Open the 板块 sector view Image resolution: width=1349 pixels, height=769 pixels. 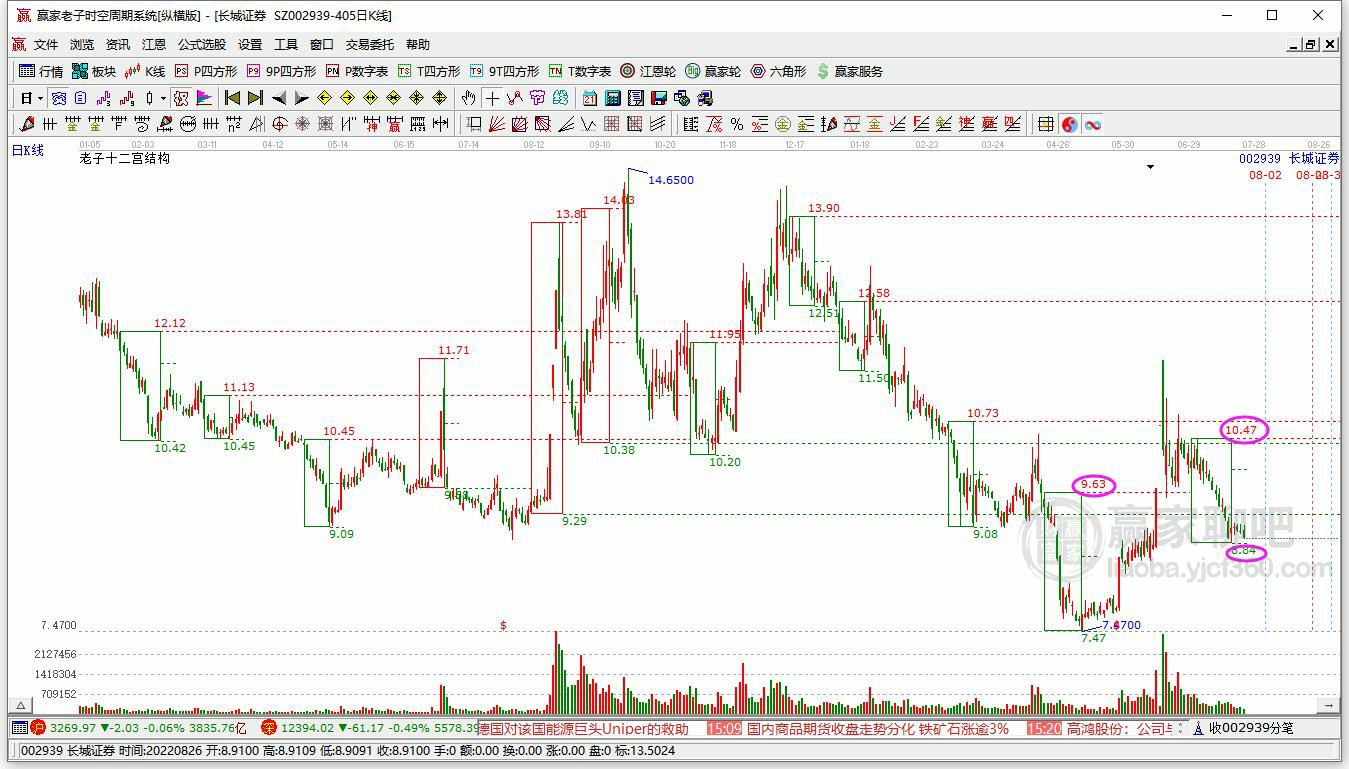click(94, 71)
